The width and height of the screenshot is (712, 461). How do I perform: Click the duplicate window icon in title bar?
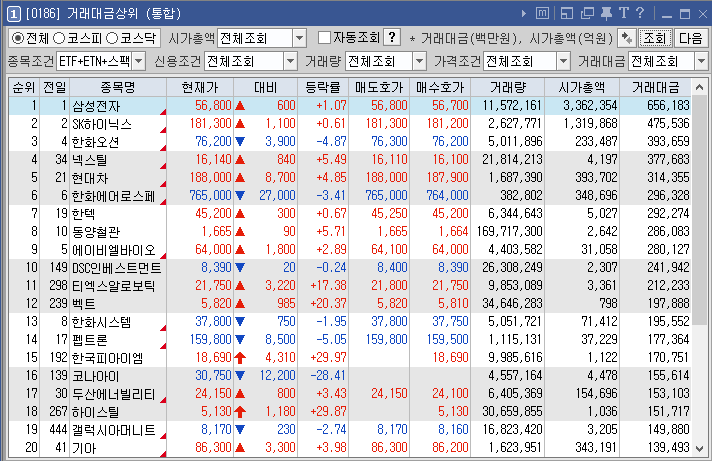(587, 14)
